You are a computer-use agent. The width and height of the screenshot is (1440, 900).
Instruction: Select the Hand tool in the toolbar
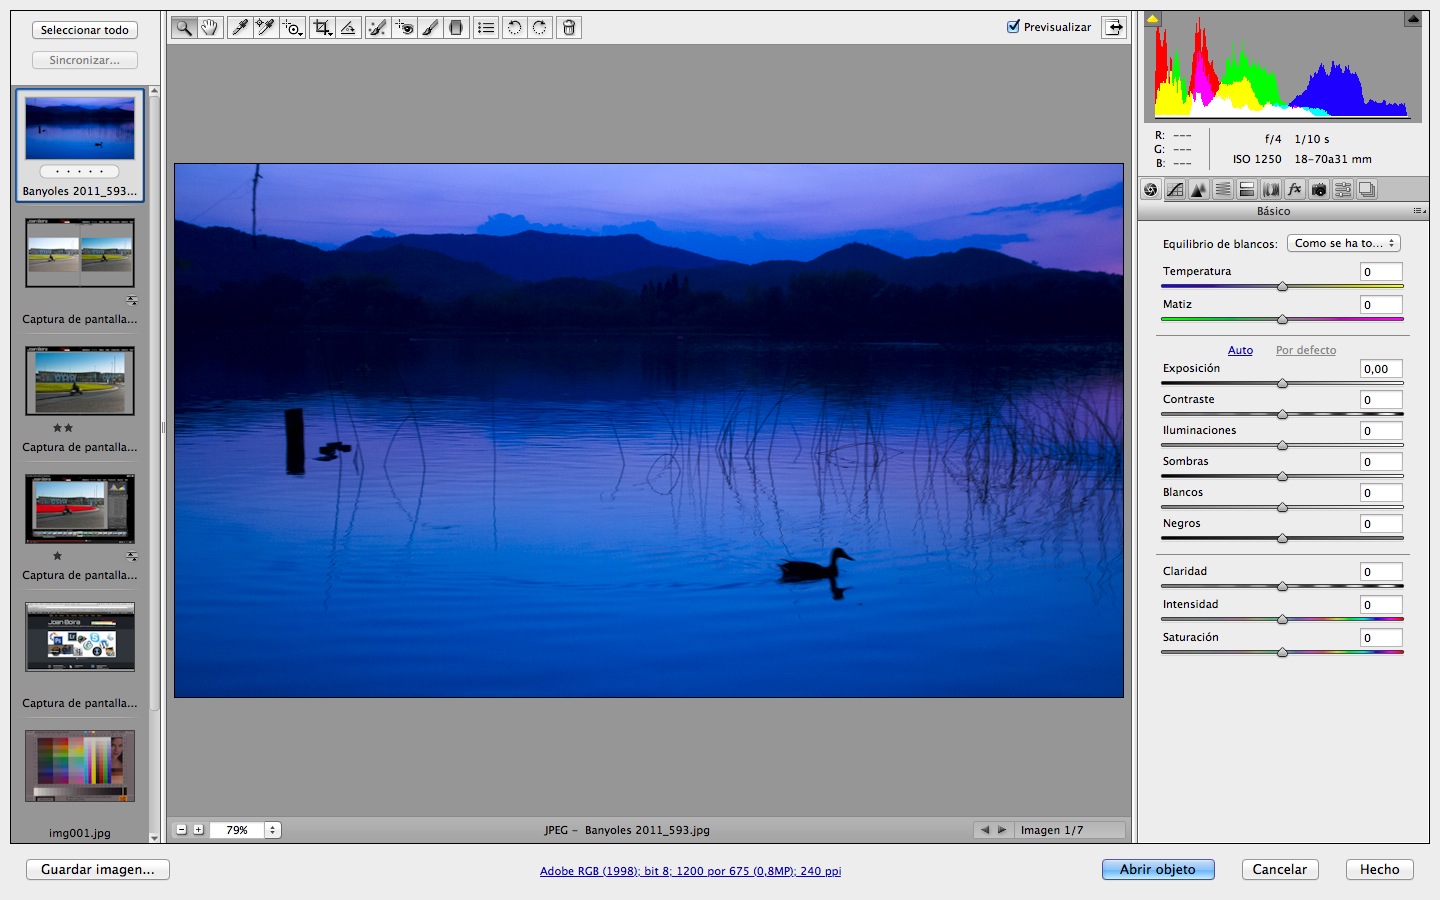(209, 28)
